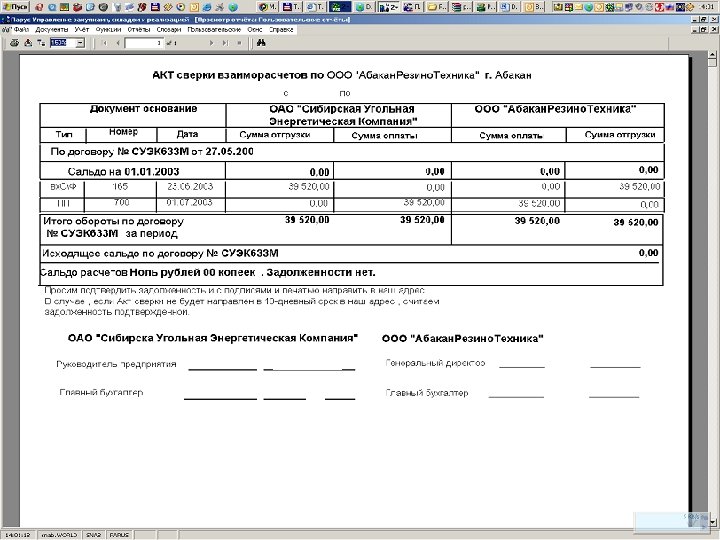
Task: Click the WORLD status bar entry
Action: 59,535
